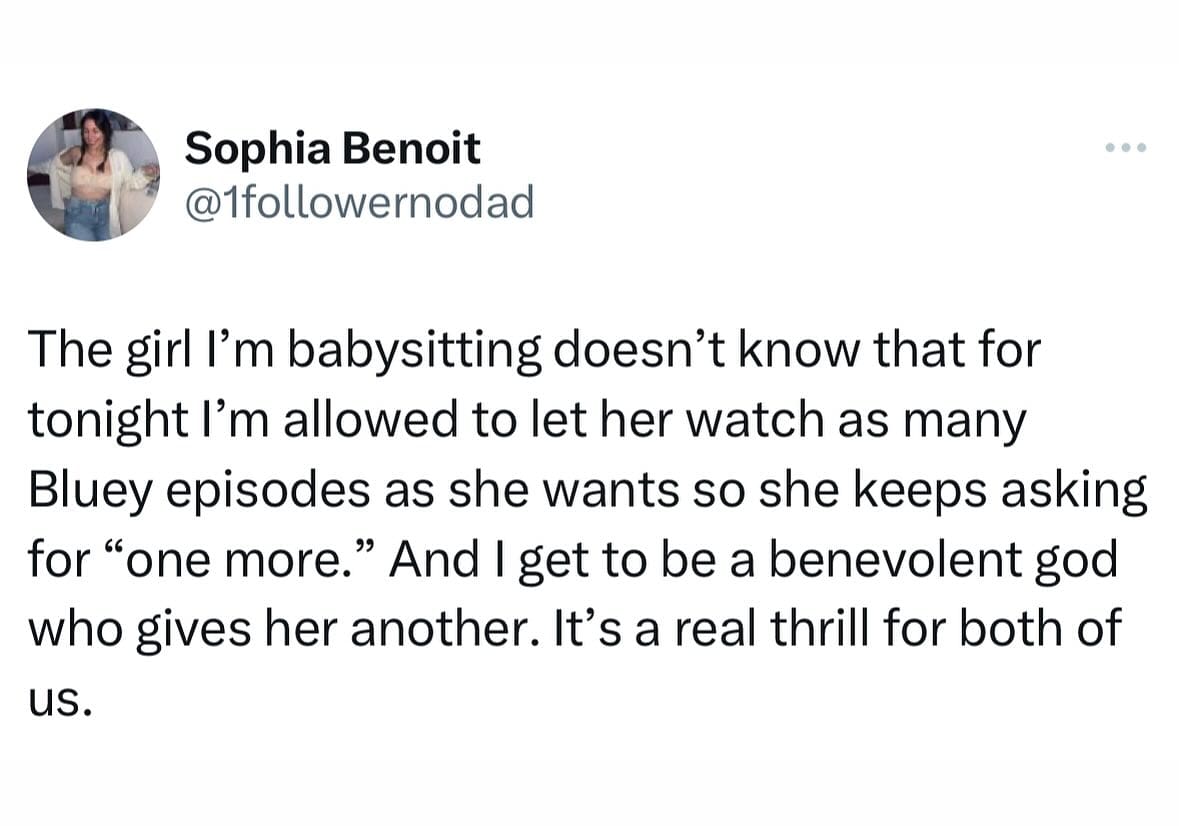Viewport: 1179px width, 826px height.
Task: Click Sophia Benoit's profile picture
Action: 93,175
